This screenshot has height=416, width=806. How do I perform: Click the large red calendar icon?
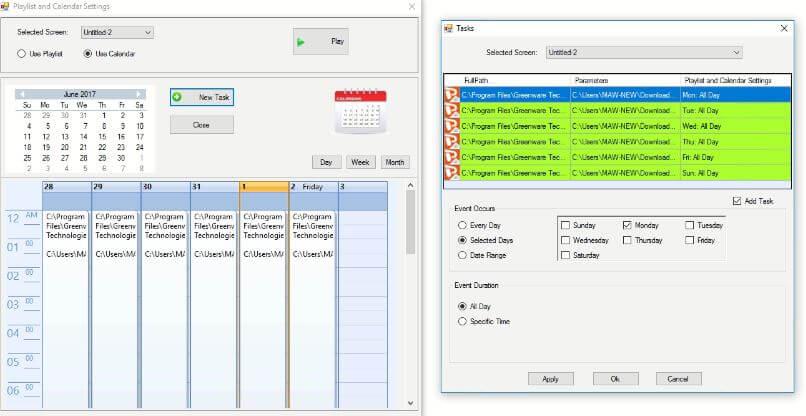(x=360, y=111)
